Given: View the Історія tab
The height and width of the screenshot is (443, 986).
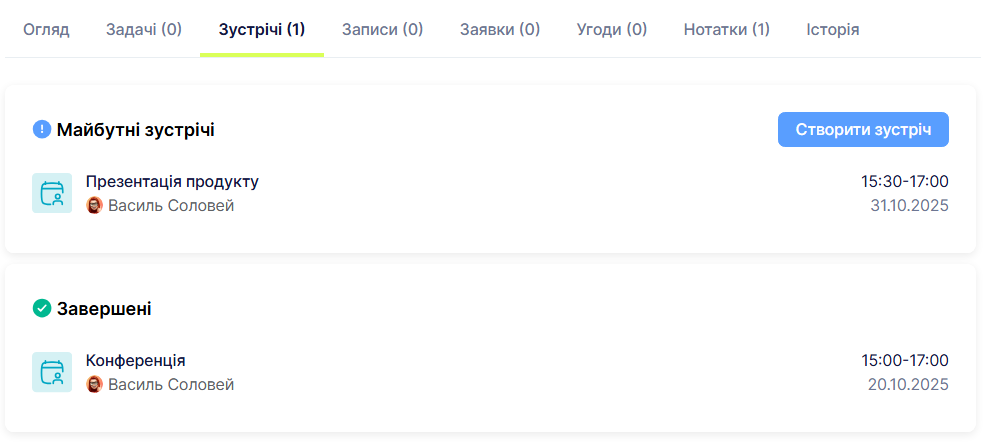Looking at the screenshot, I should click(833, 29).
